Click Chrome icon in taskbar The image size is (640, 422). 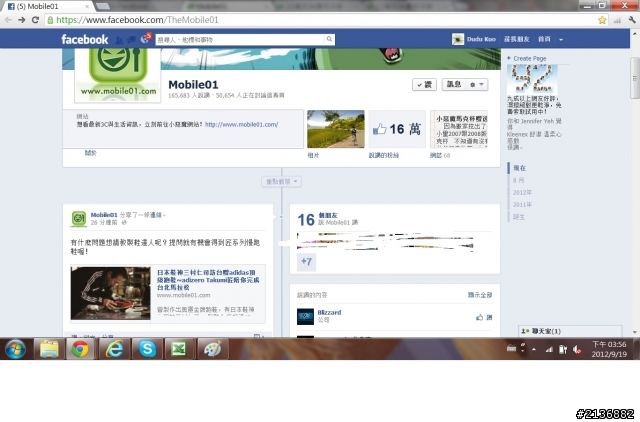coord(80,349)
